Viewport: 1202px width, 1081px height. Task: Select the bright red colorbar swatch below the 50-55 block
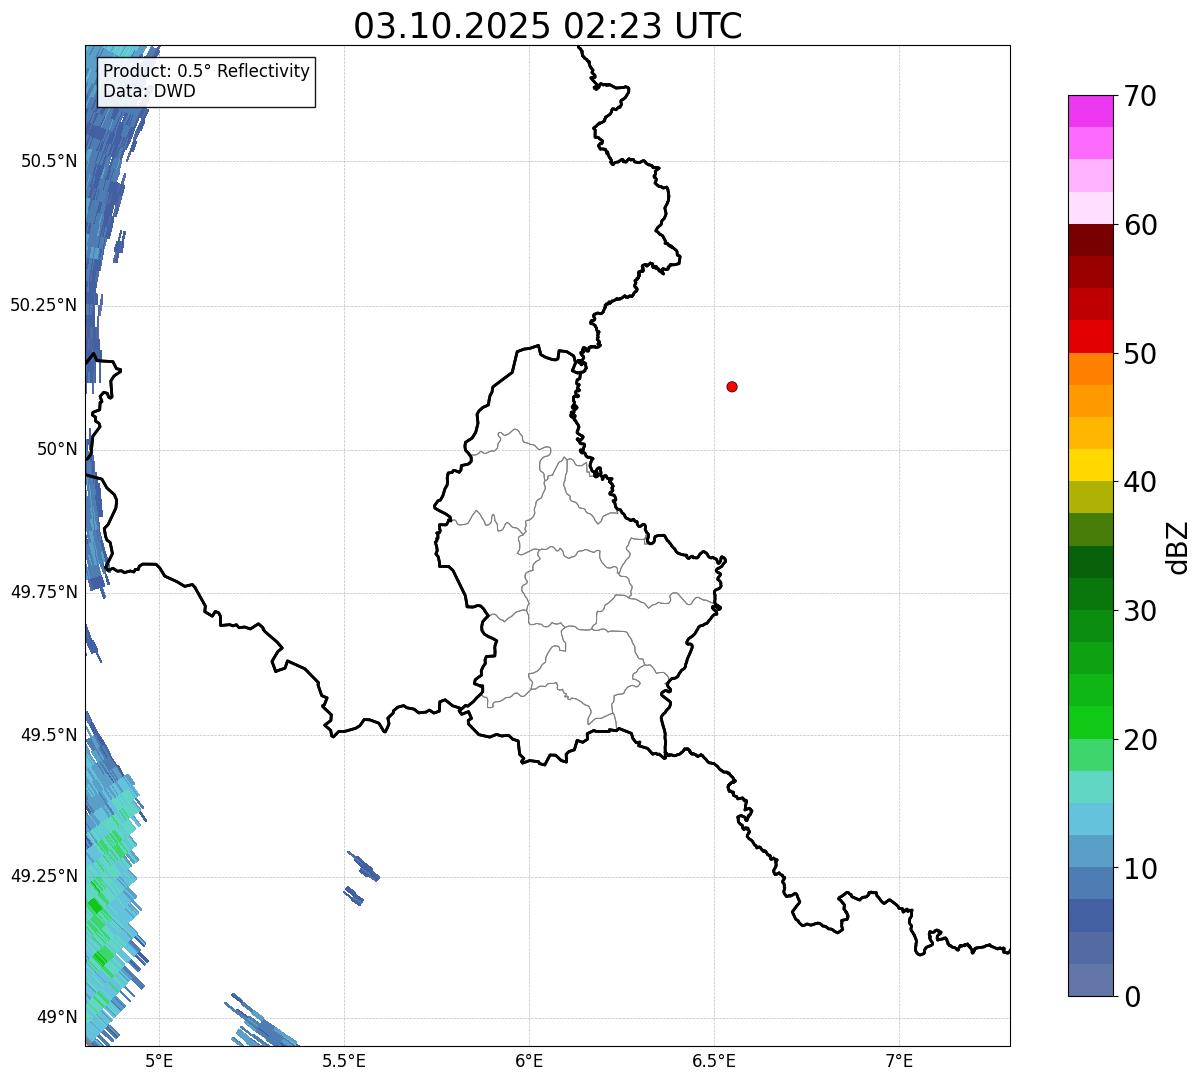pos(1091,336)
